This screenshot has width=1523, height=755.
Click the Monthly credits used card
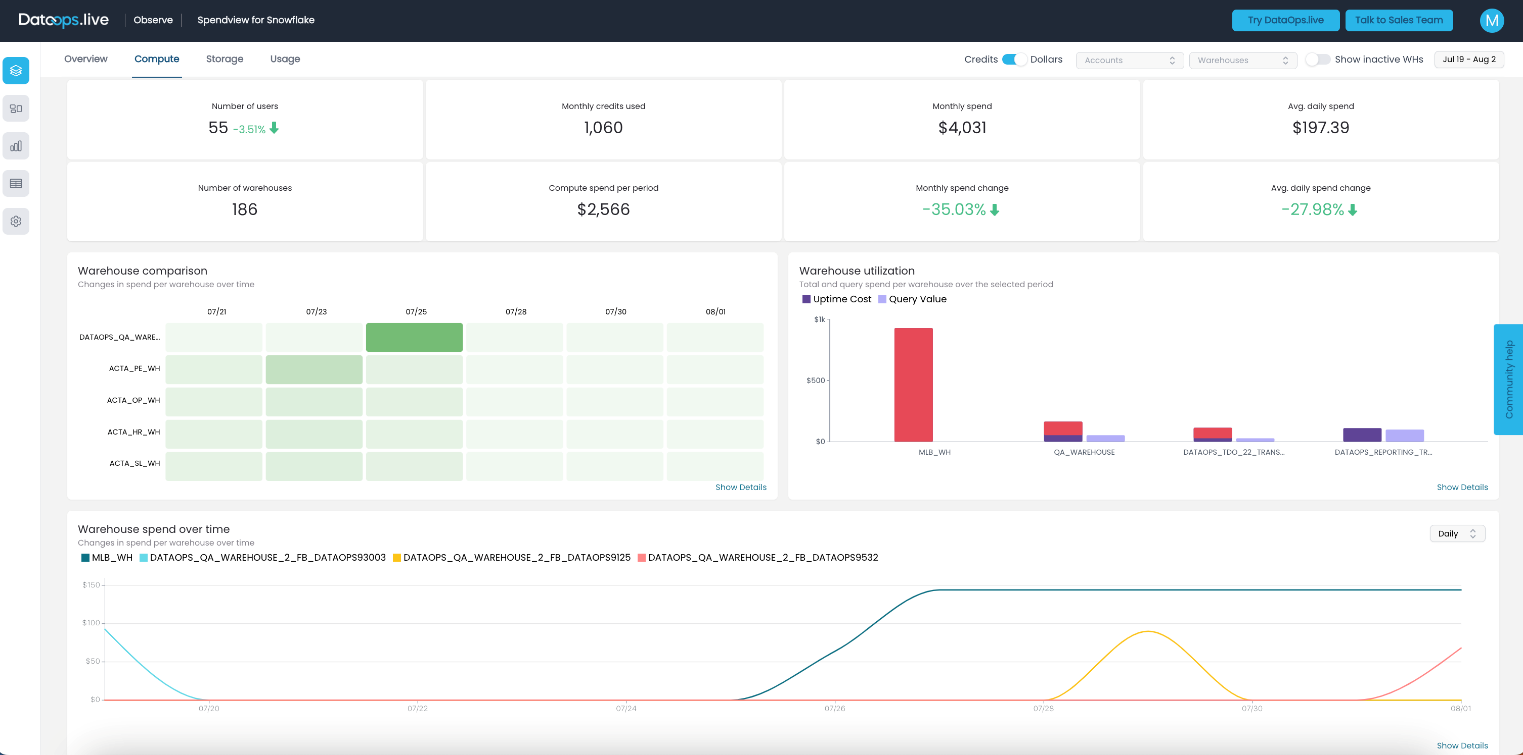point(603,119)
